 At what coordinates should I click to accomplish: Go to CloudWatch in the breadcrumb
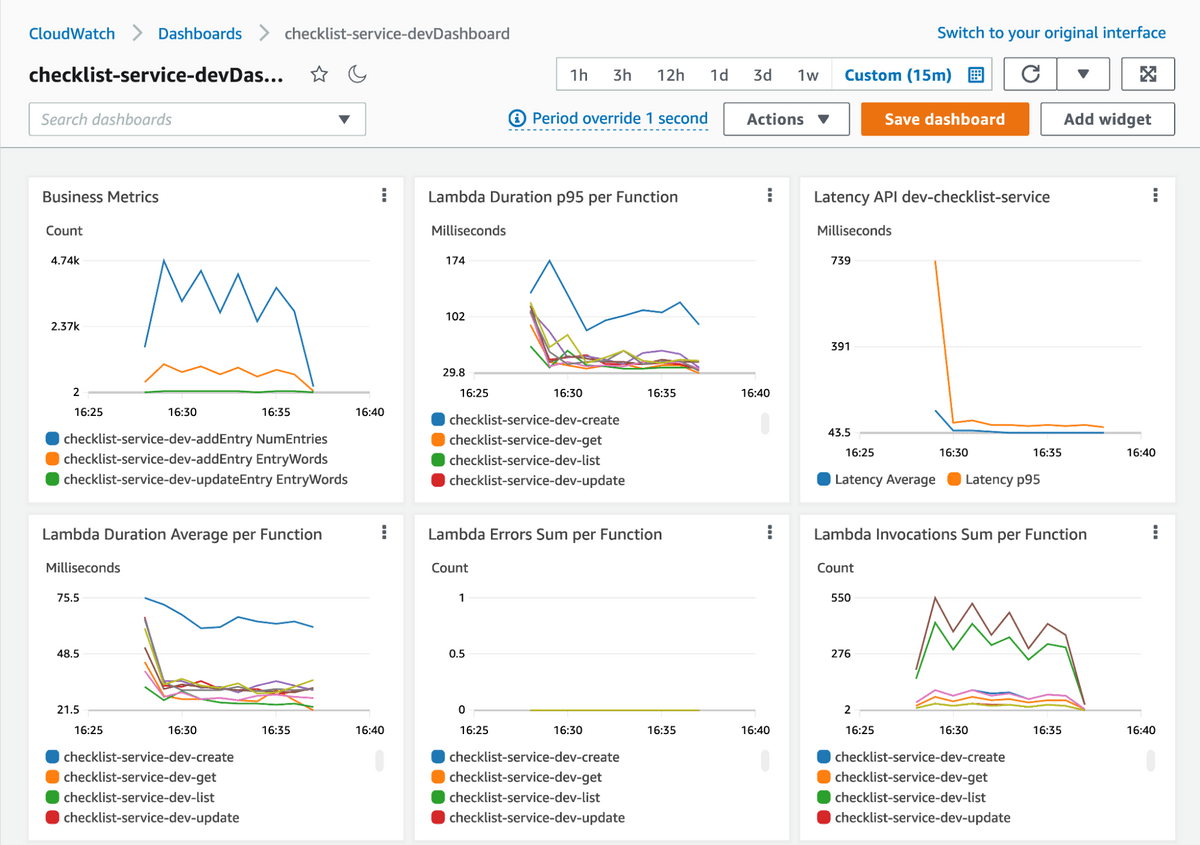pyautogui.click(x=72, y=33)
